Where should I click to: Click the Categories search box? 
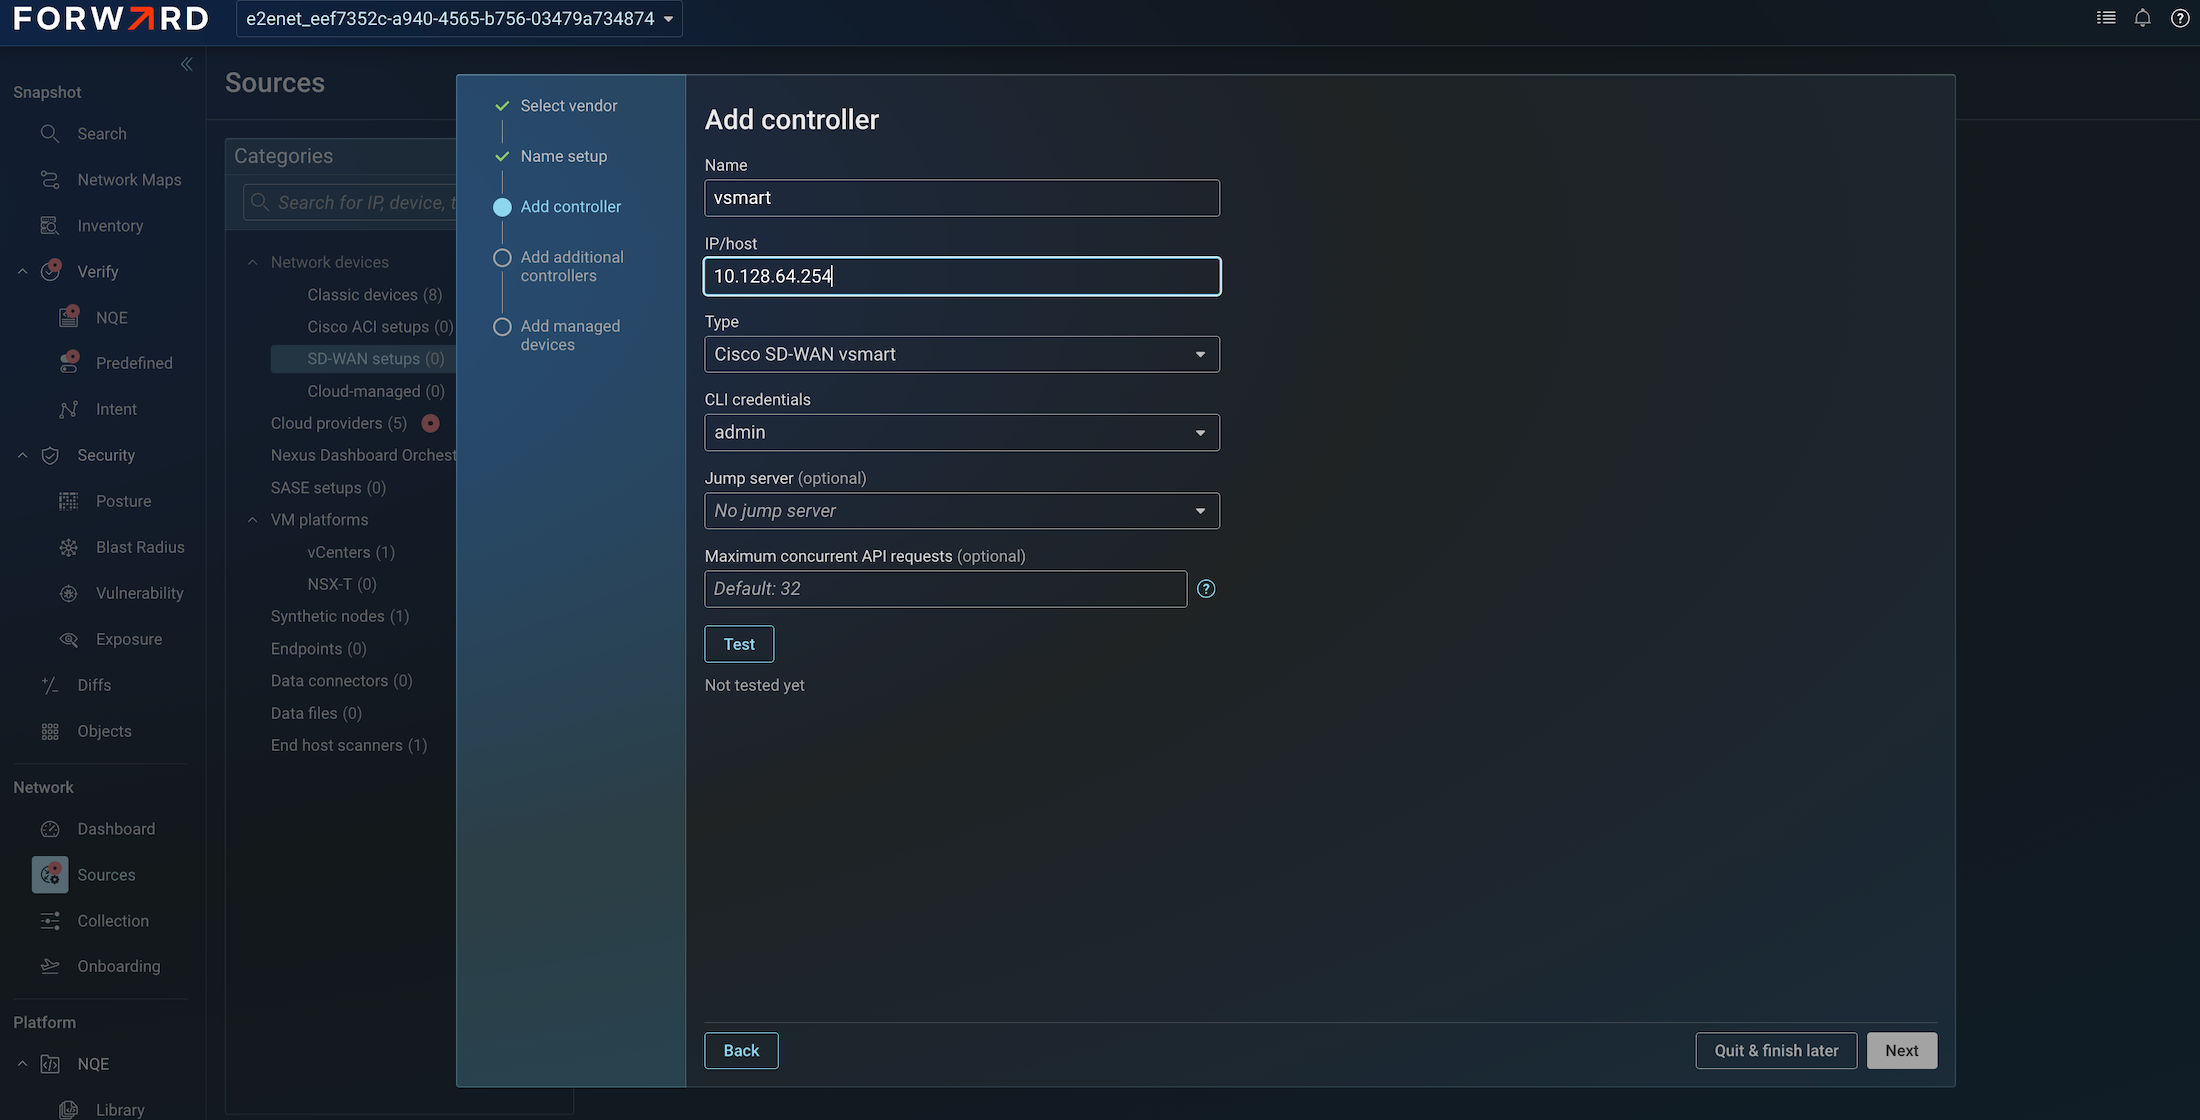pos(350,202)
